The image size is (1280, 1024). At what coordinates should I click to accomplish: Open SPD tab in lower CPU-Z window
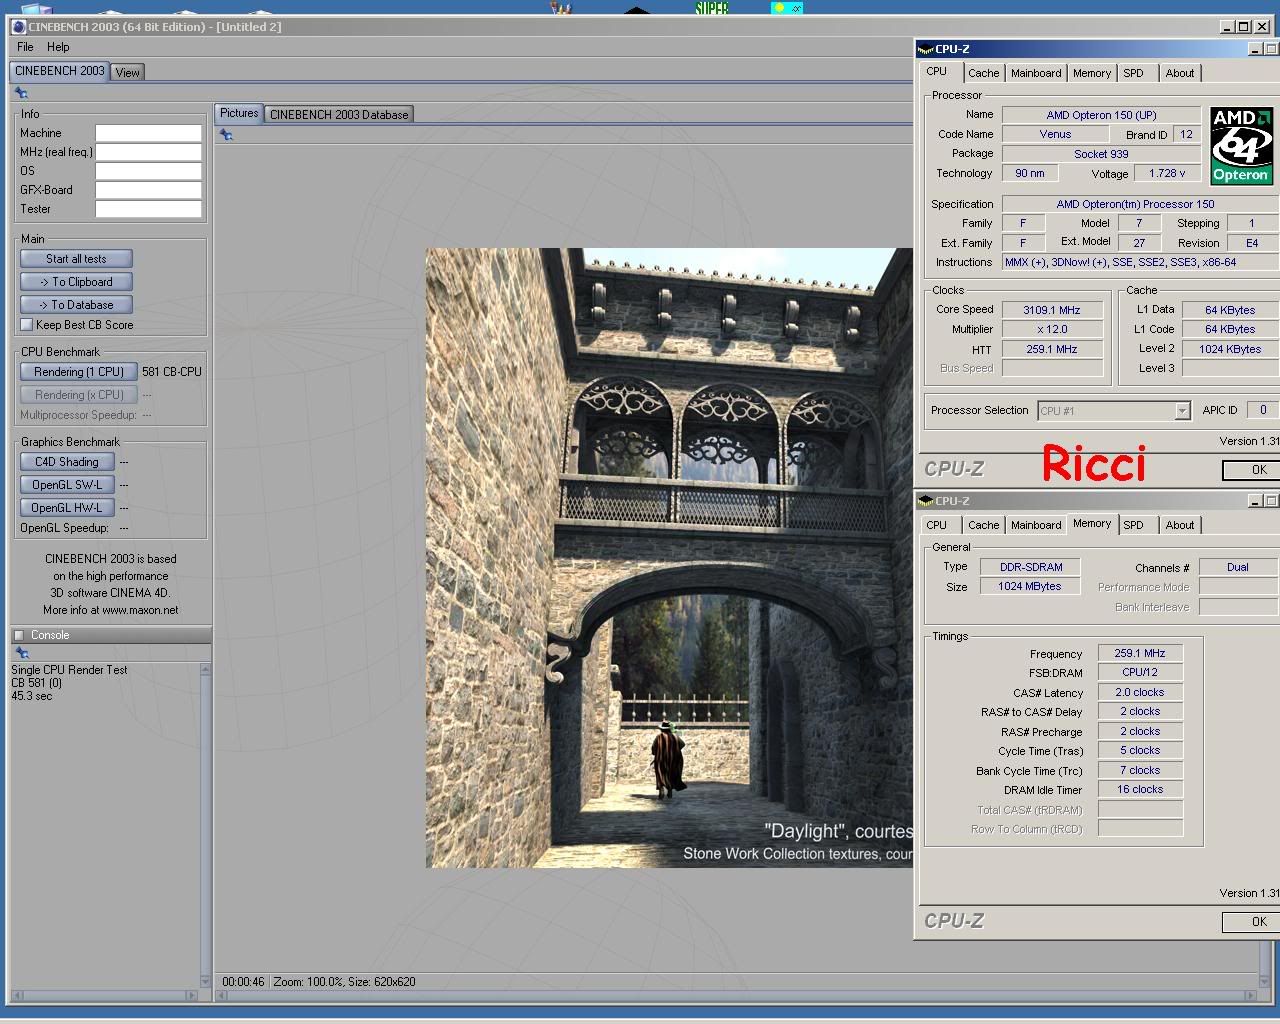point(1133,525)
